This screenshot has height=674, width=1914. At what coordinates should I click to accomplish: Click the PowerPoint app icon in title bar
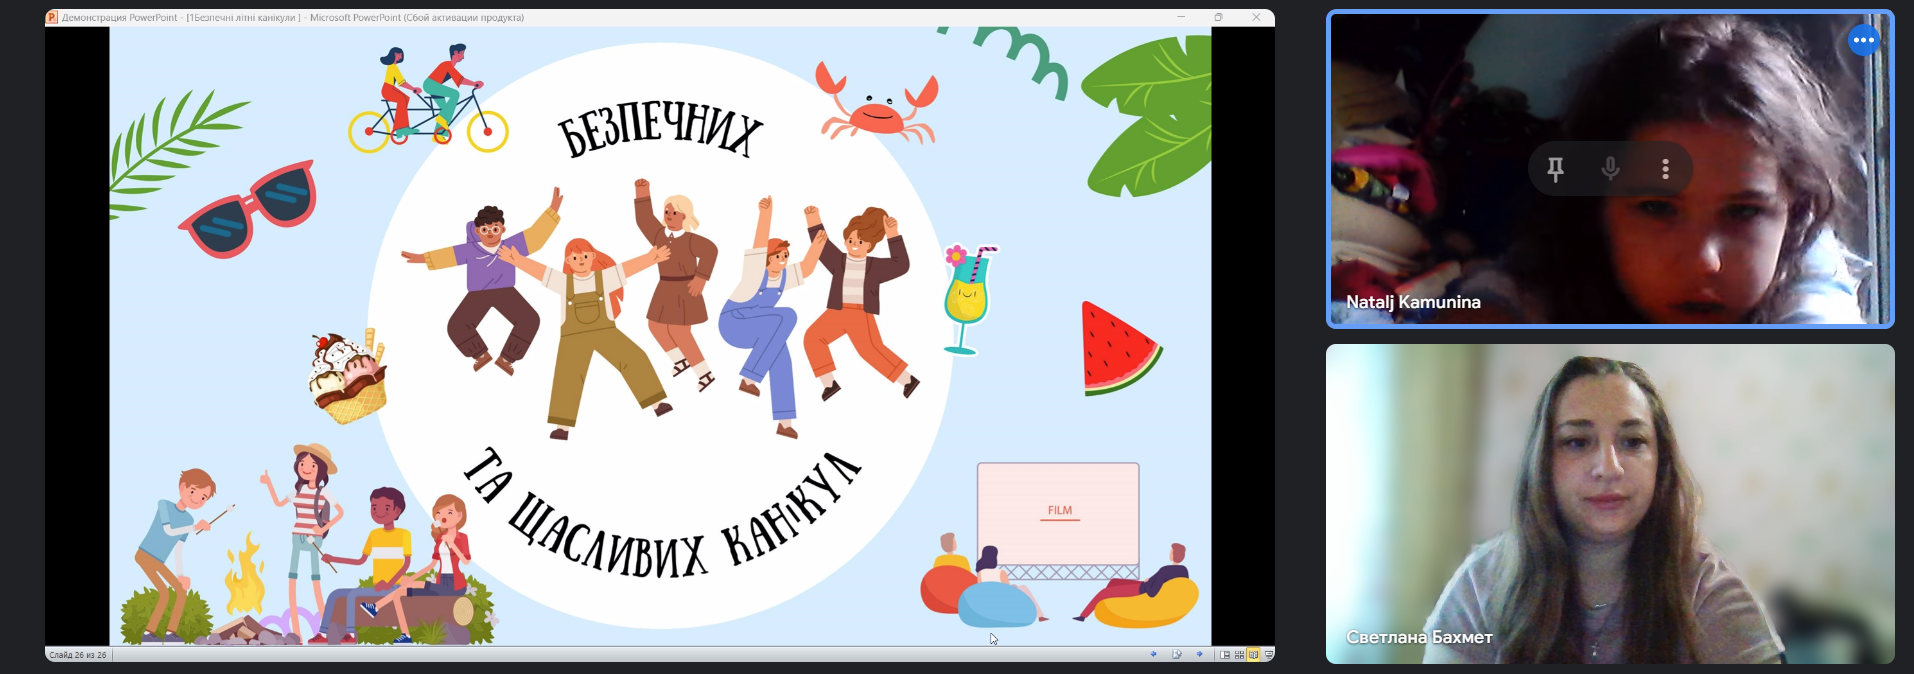52,17
